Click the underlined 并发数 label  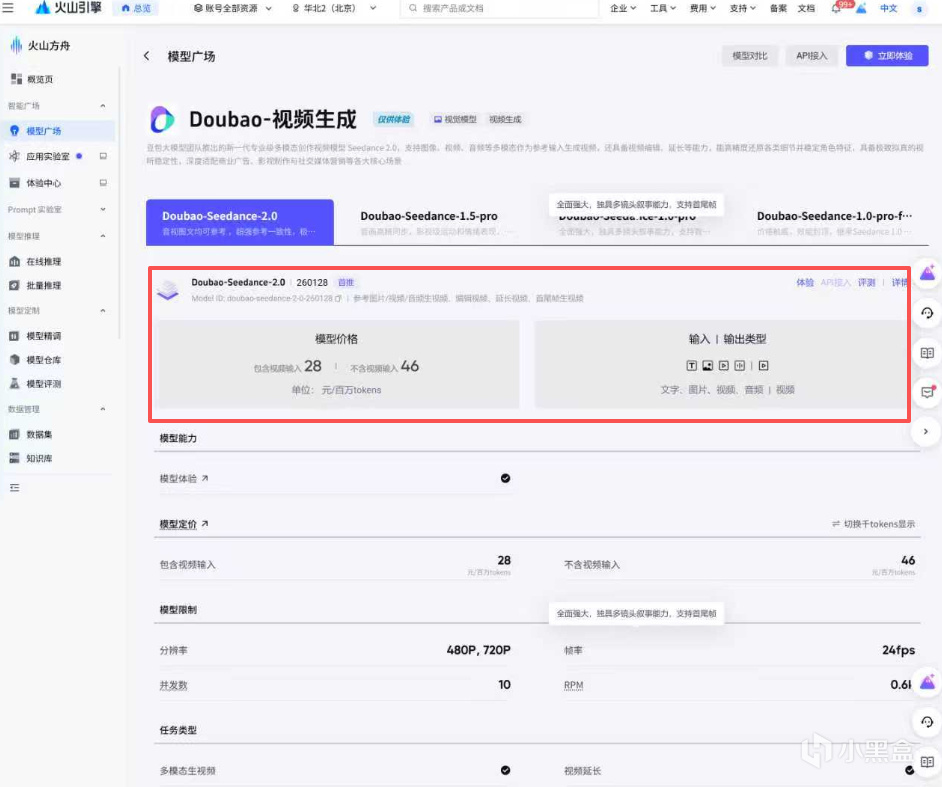pos(174,685)
